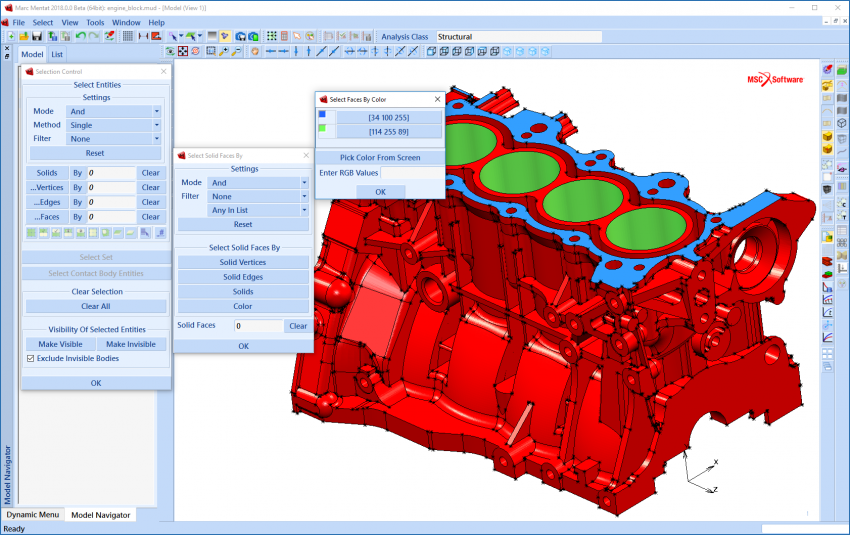Click the Open folder icon

24,37
